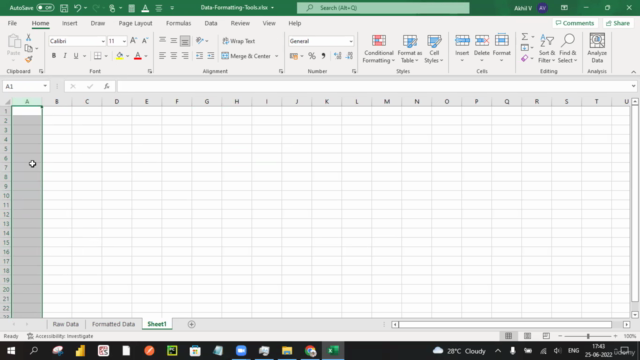Select column D header
Image resolution: width=640 pixels, height=360 pixels.
[x=117, y=101]
